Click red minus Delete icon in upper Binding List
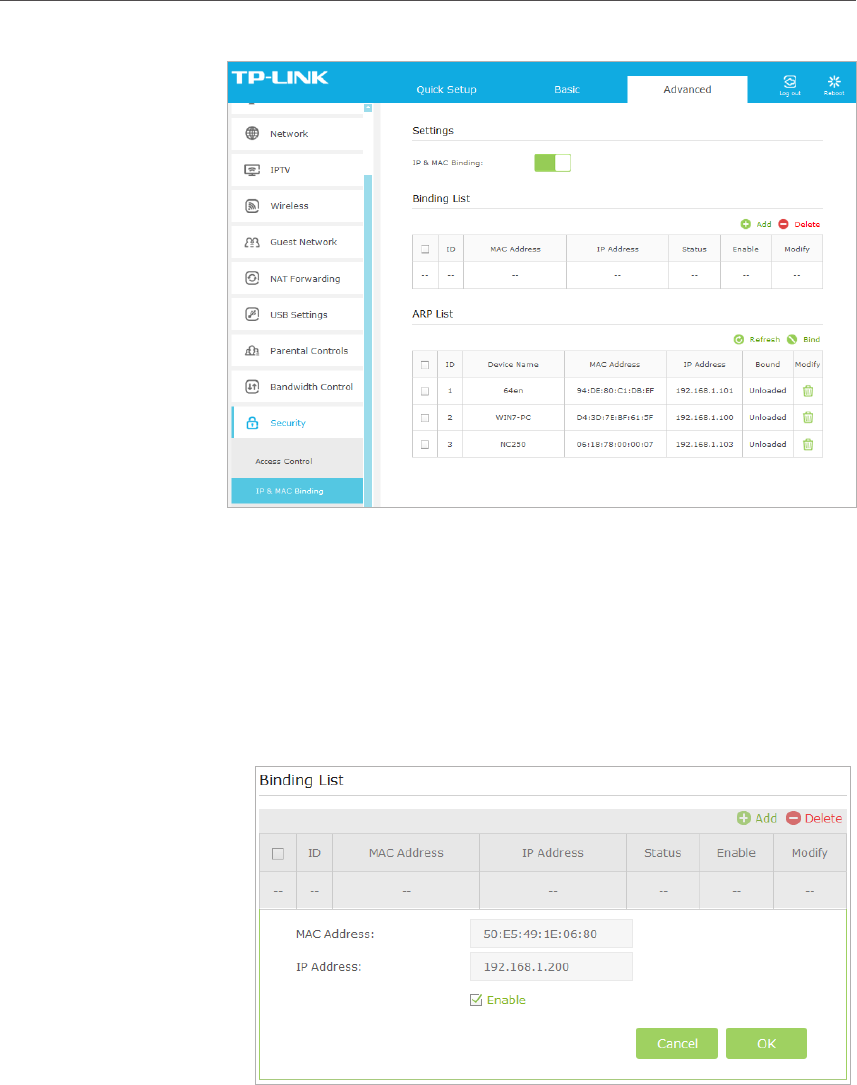This screenshot has height=1085, width=857. pos(784,224)
